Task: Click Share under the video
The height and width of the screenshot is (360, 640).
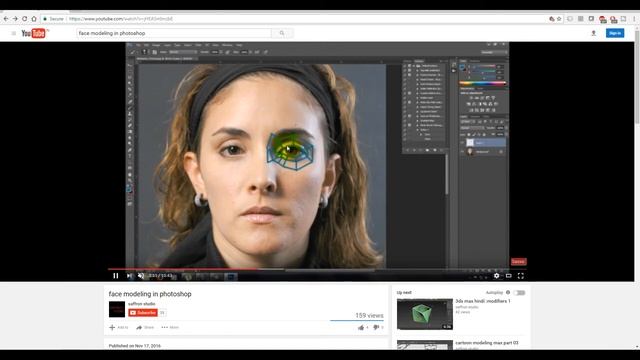Action: pos(145,327)
